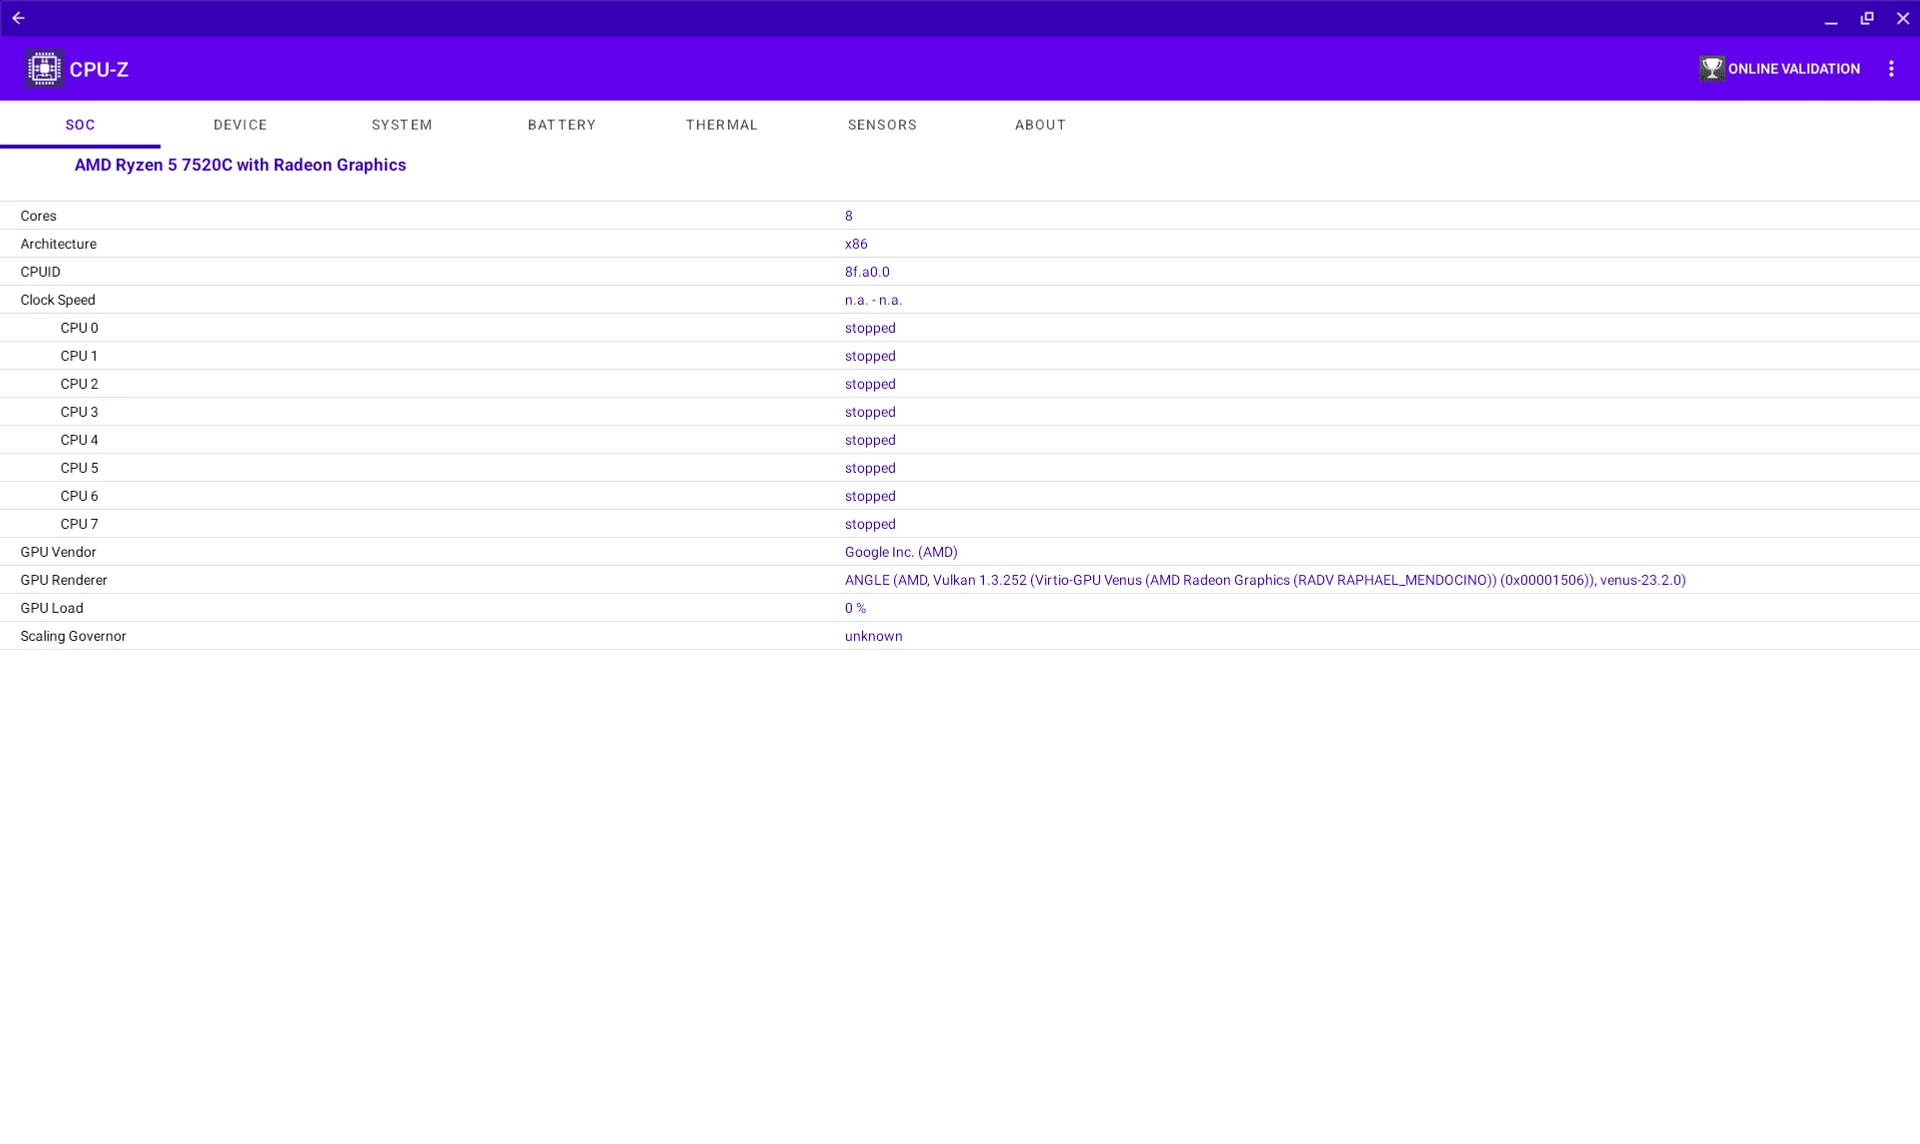Open the THERMAL tab
Screen dimensions: 1920x1144
(721, 124)
